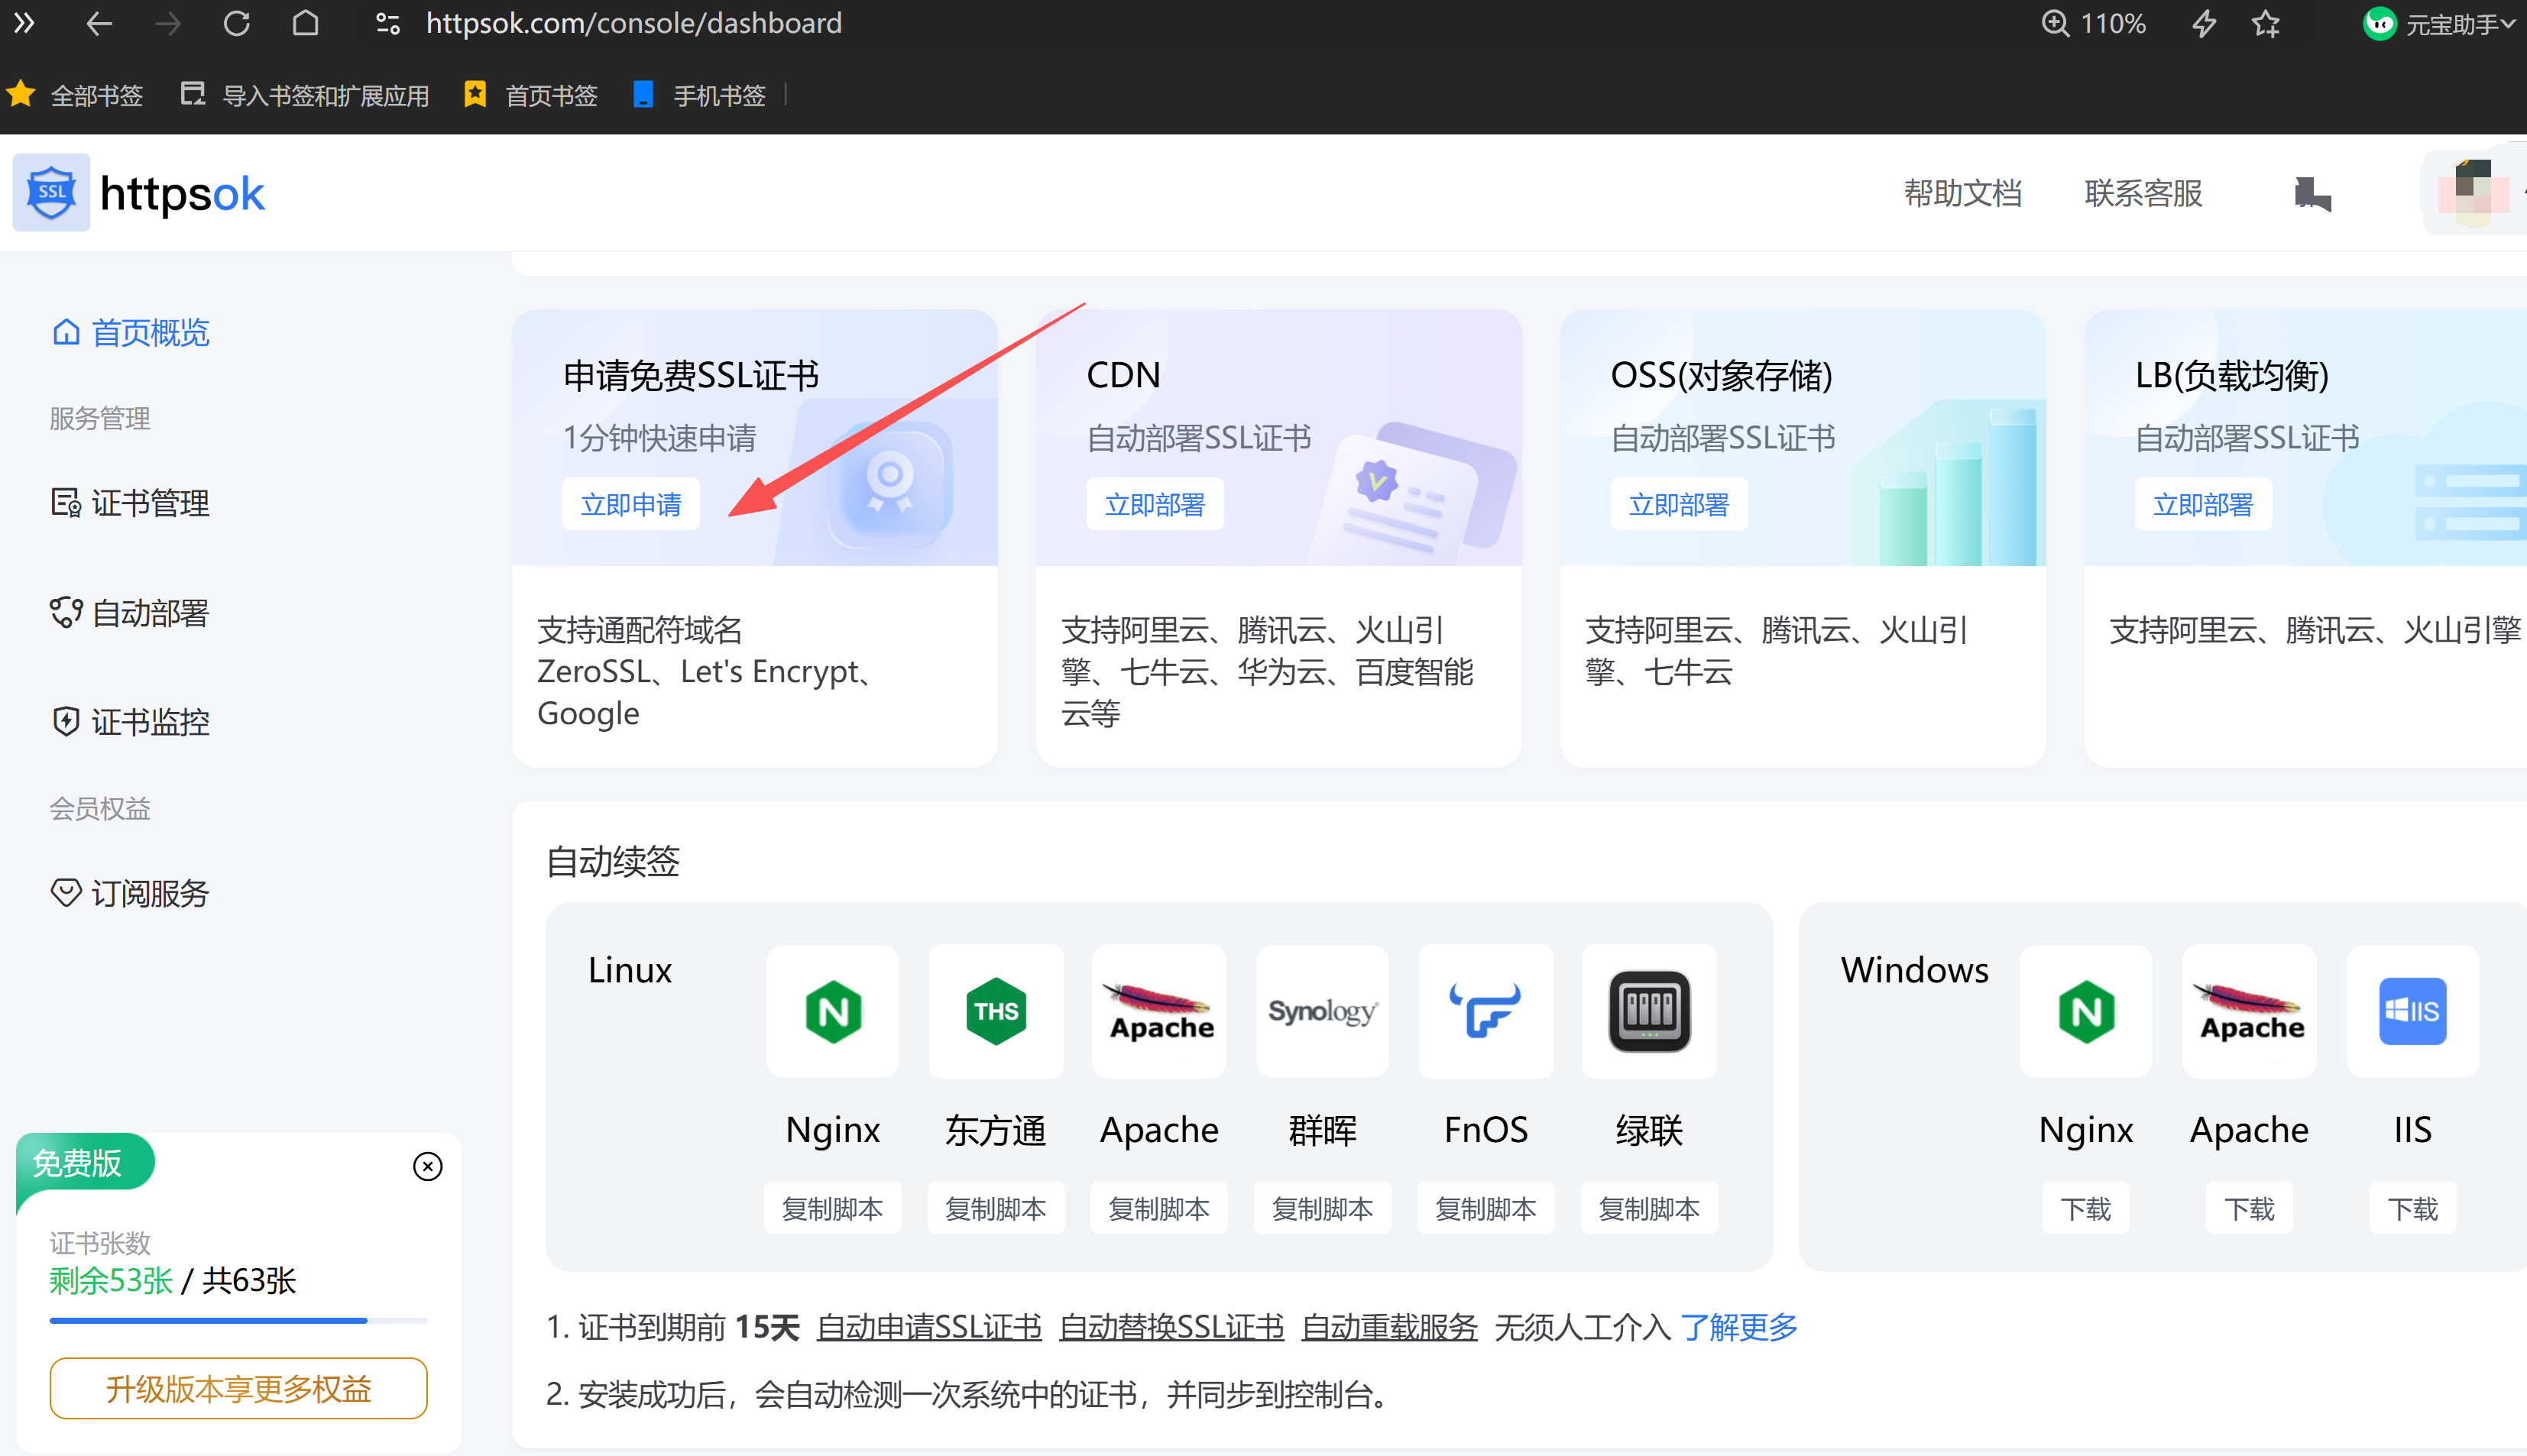
Task: Open the 首页书签 bookmark
Action: pyautogui.click(x=531, y=95)
